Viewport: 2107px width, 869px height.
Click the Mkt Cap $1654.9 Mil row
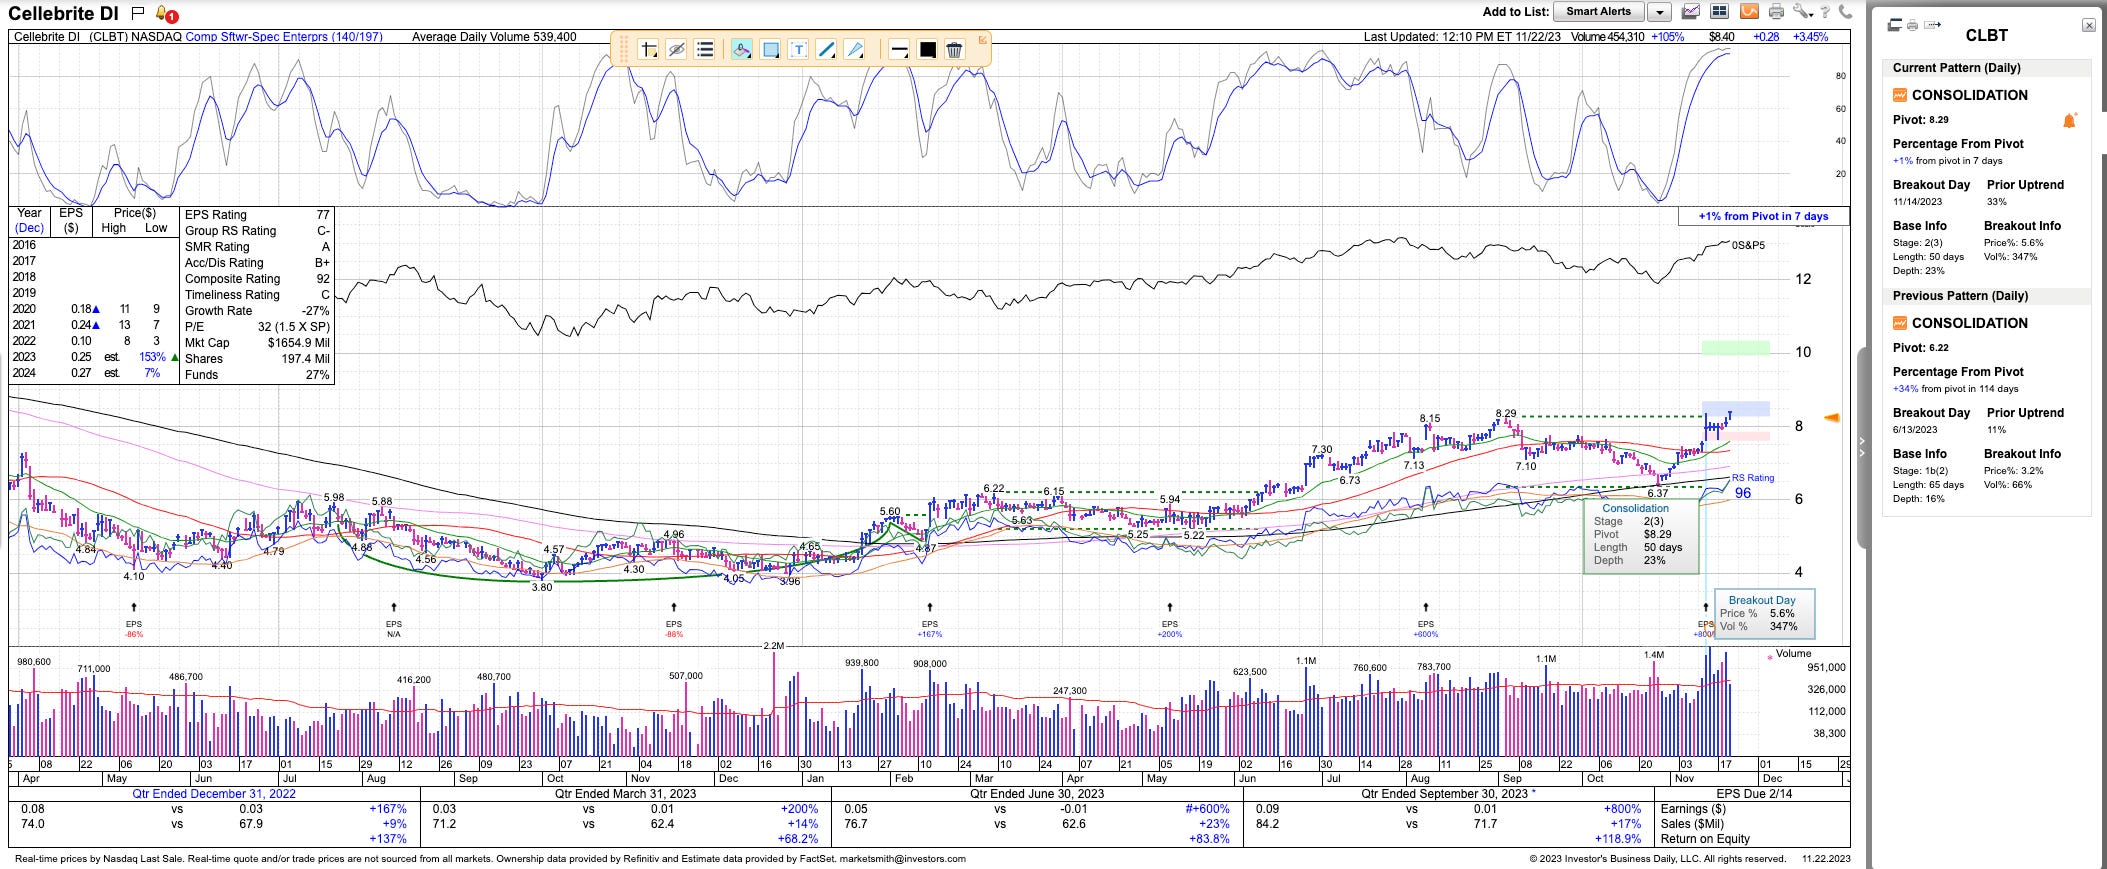(x=257, y=343)
